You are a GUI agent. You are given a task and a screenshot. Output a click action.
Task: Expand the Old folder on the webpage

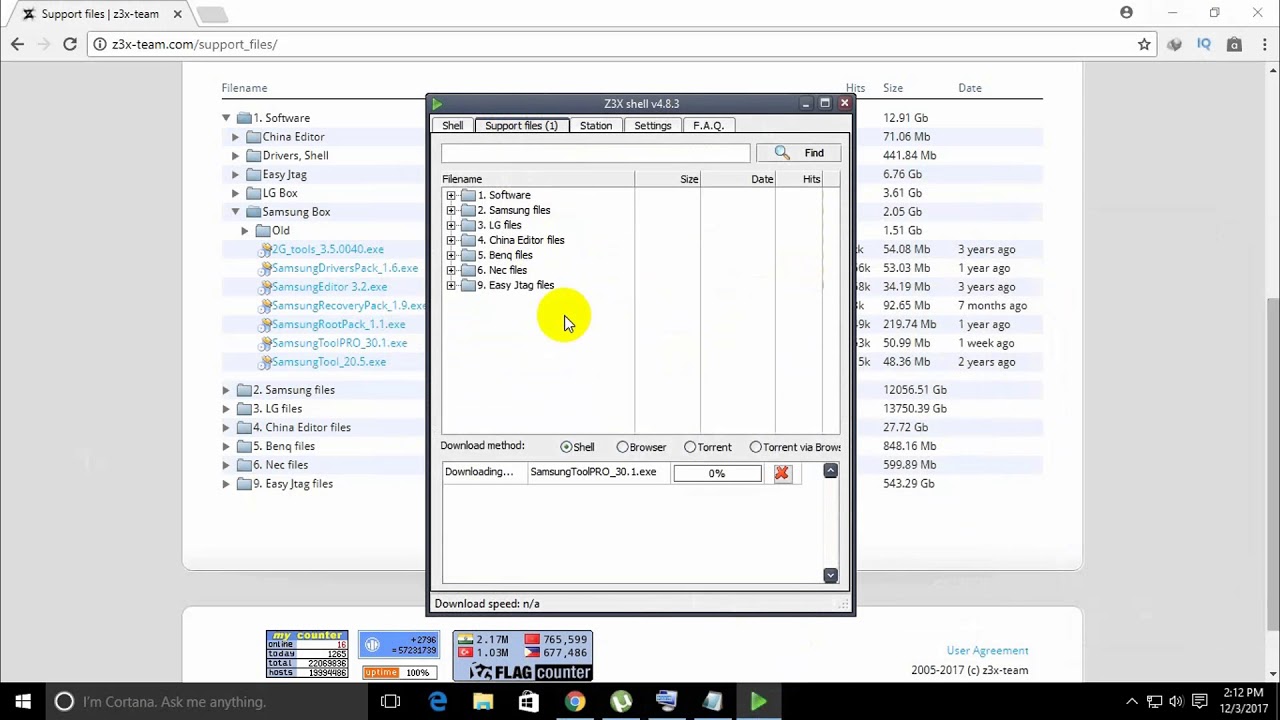coord(245,231)
